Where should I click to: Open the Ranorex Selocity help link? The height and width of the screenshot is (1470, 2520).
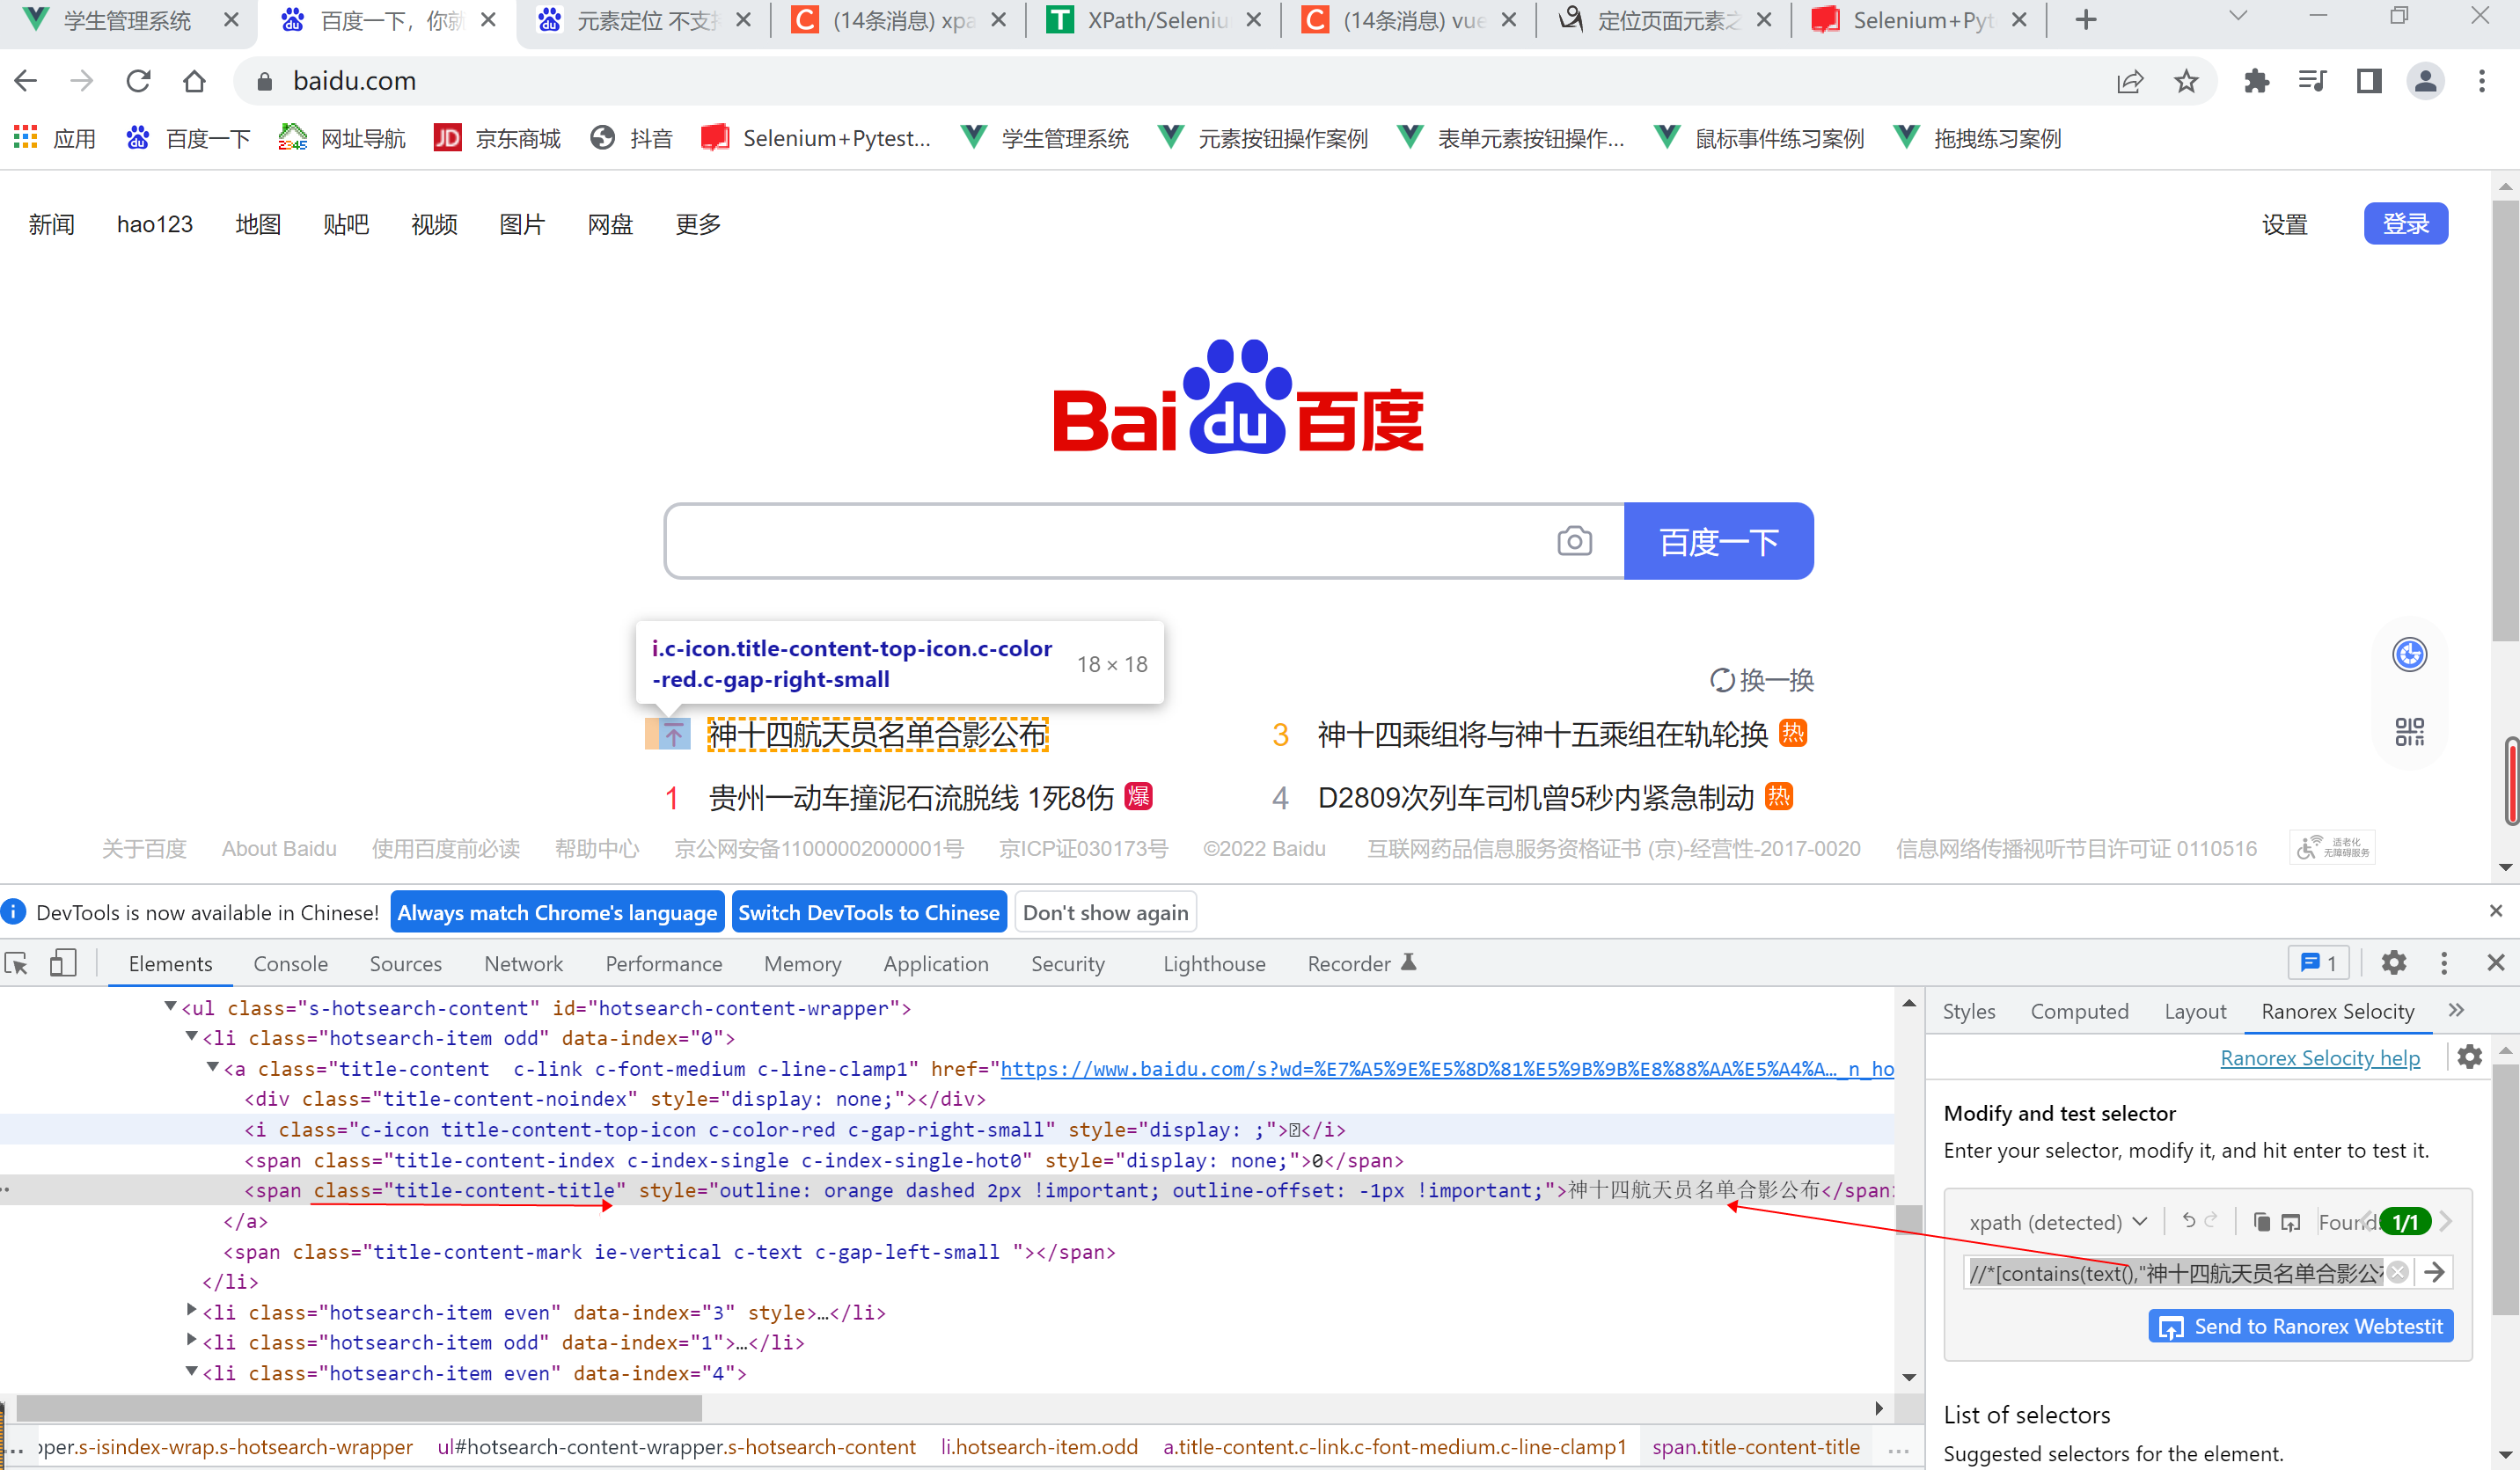tap(2319, 1058)
